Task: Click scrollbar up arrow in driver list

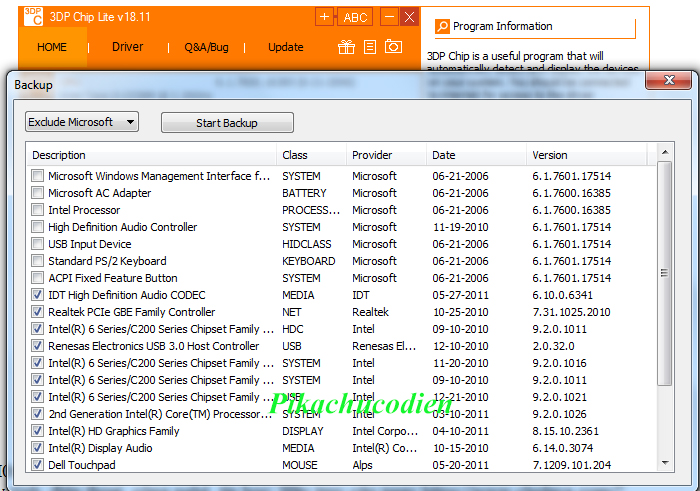Action: pyautogui.click(x=665, y=152)
